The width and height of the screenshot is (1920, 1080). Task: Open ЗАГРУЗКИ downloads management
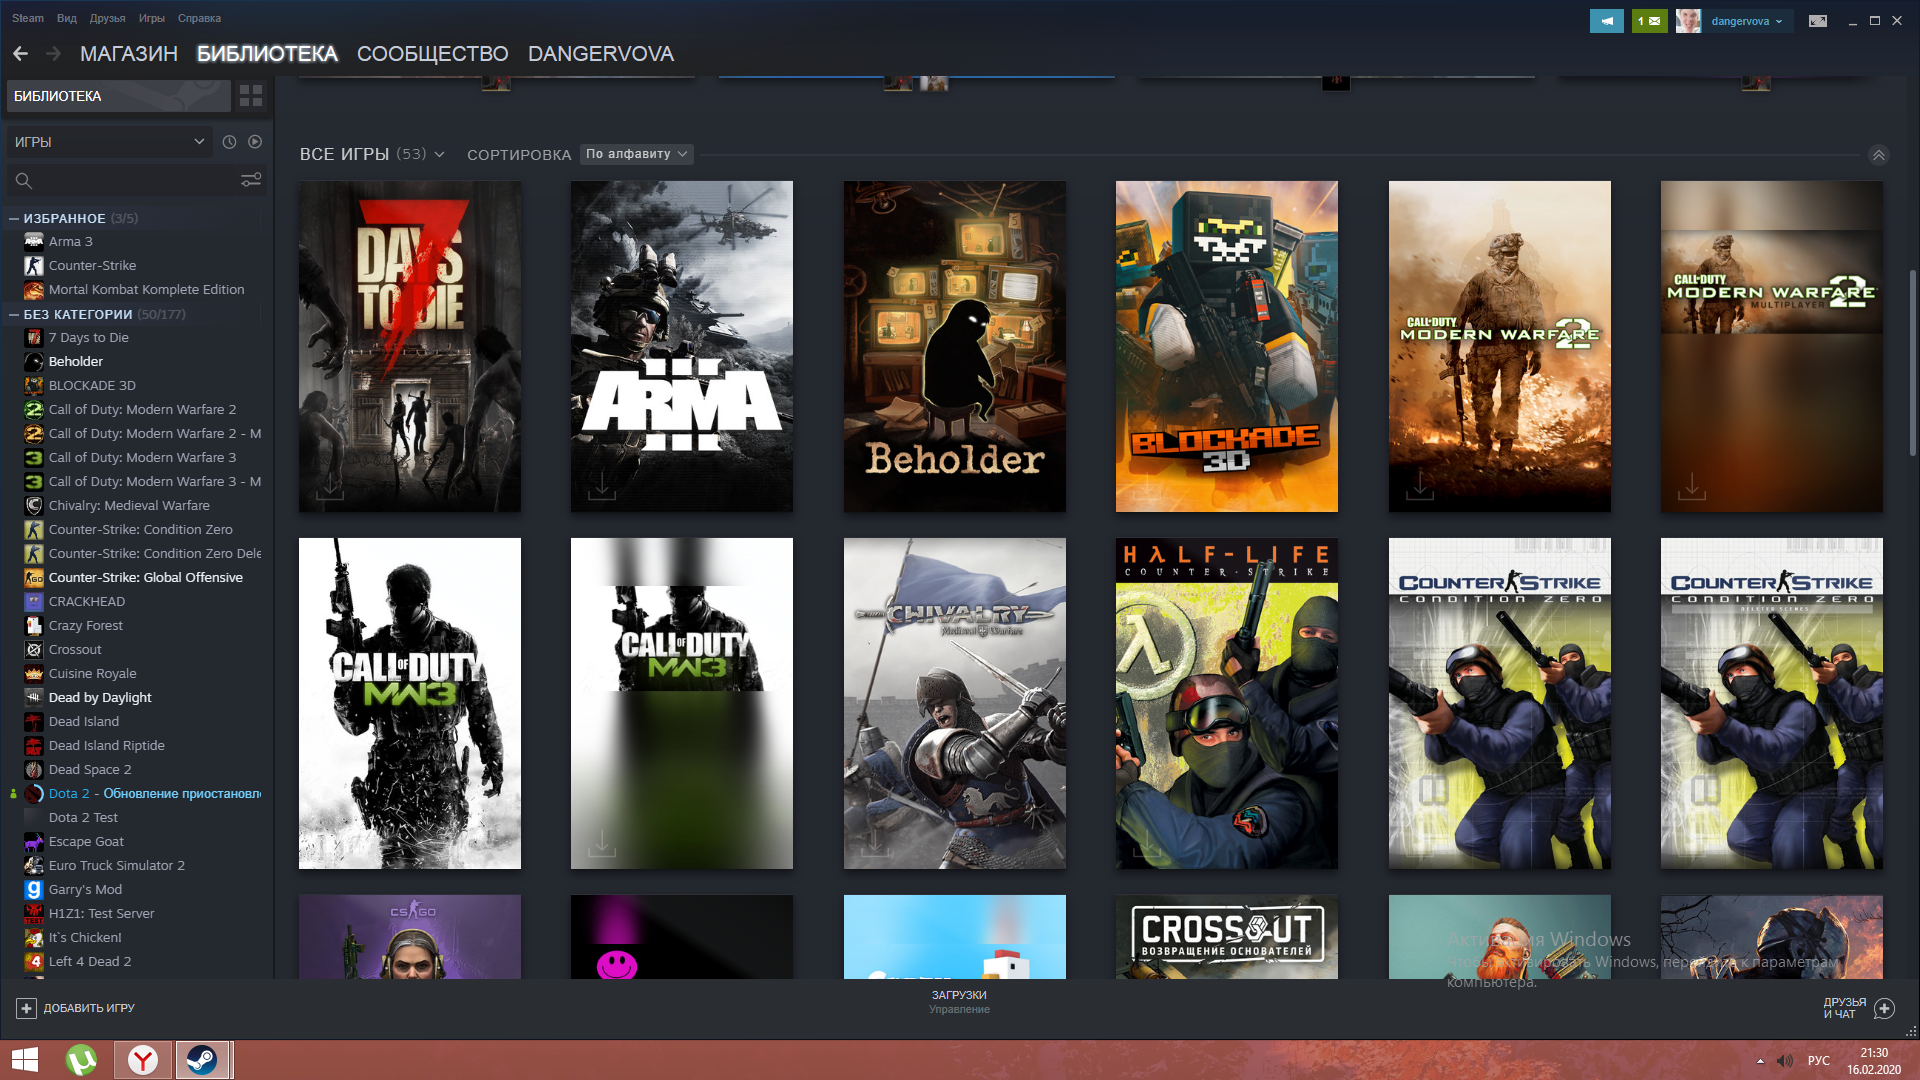(959, 1001)
